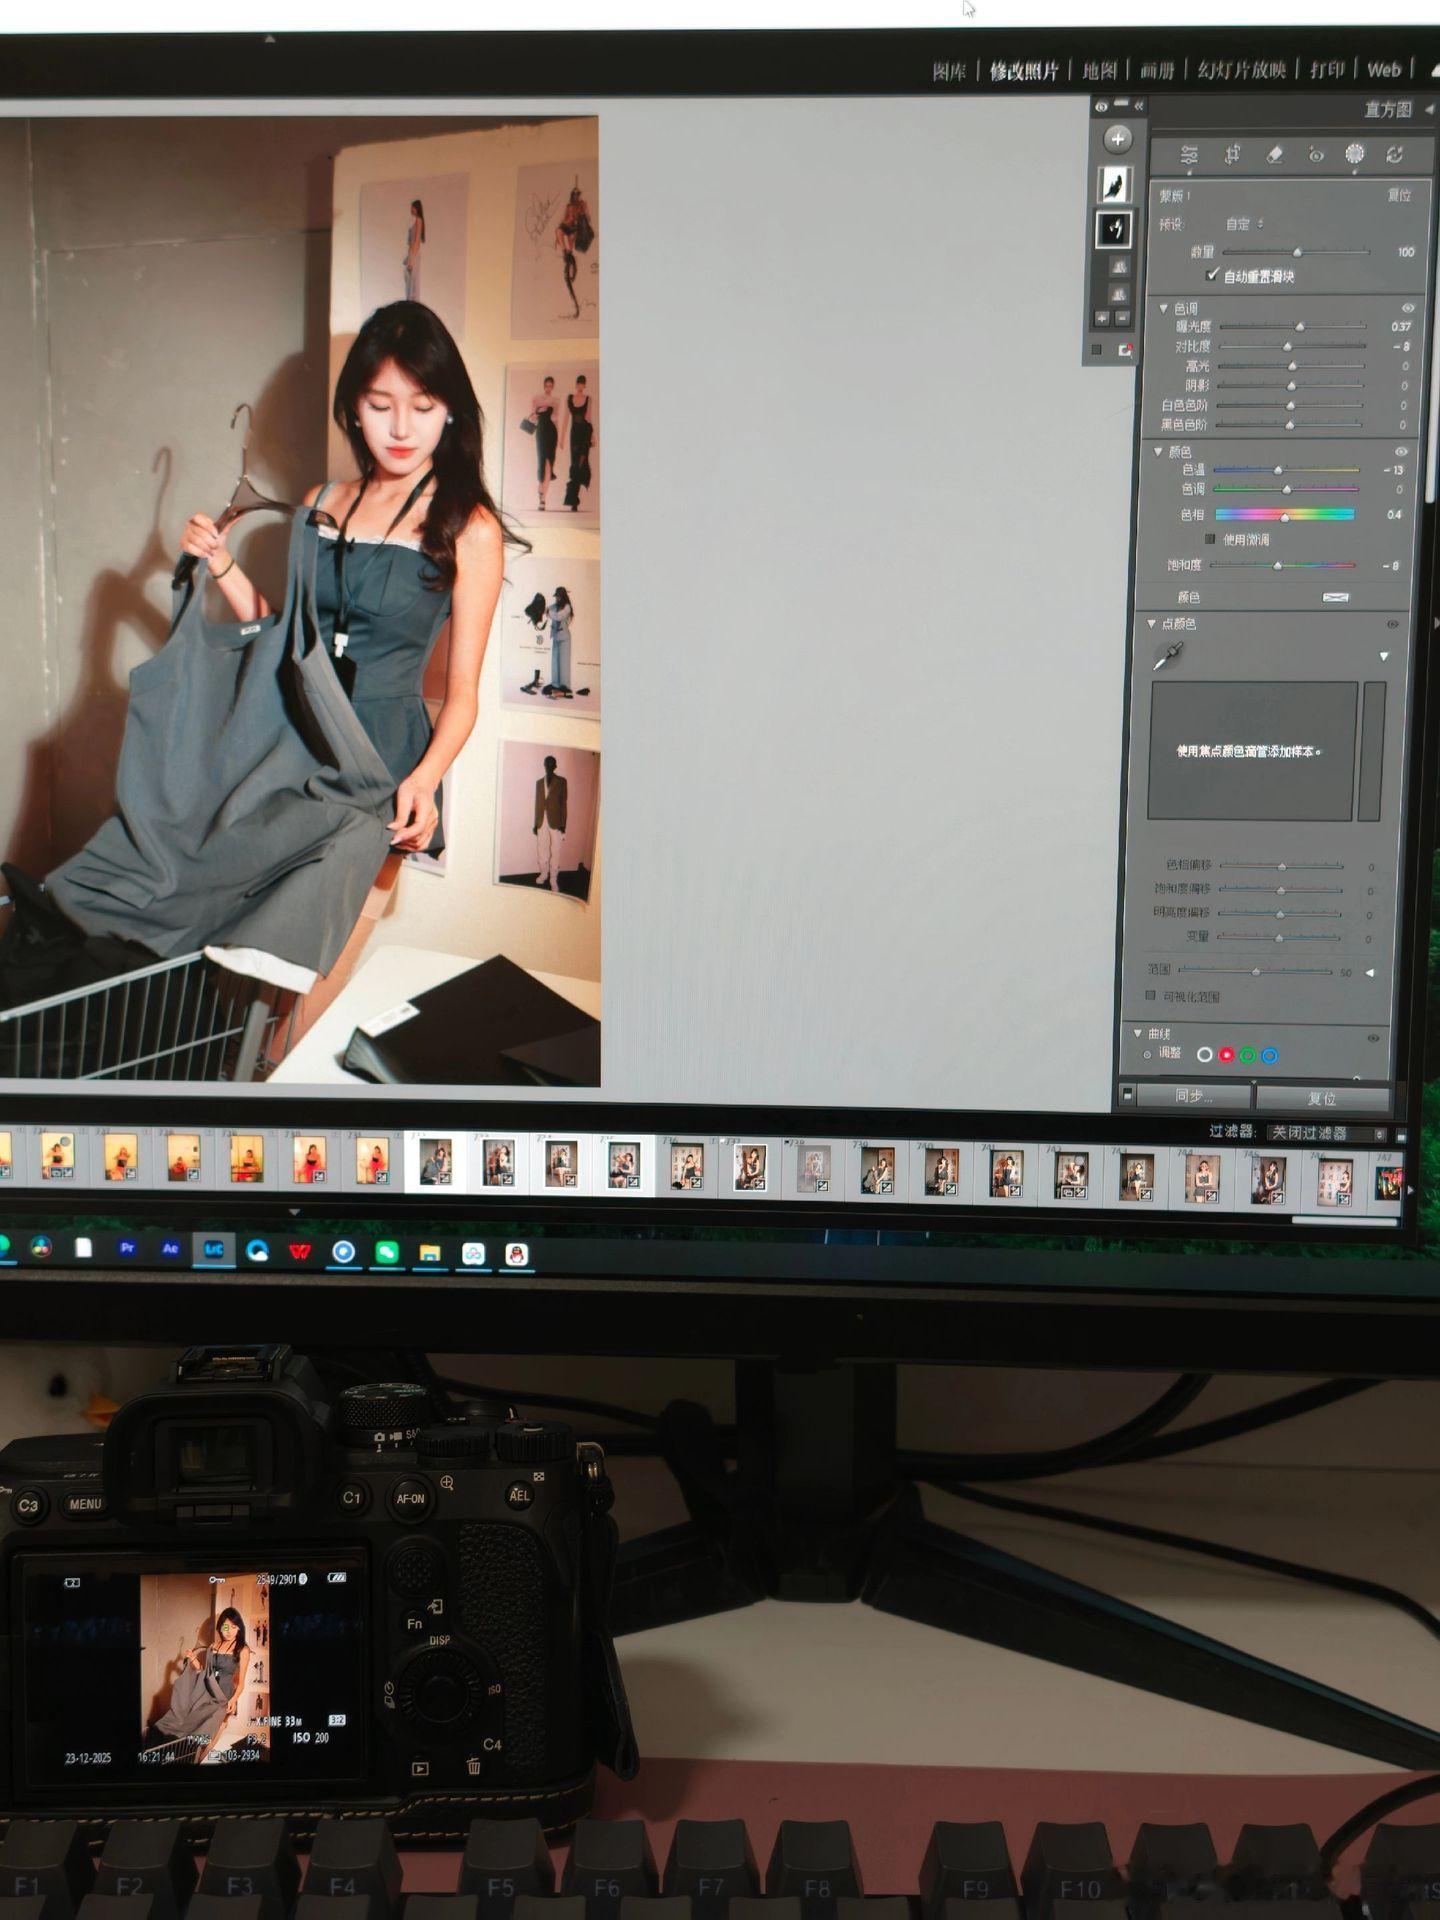The width and height of the screenshot is (1440, 1920).
Task: Open File Explorer folder from the taskbar
Action: click(430, 1254)
